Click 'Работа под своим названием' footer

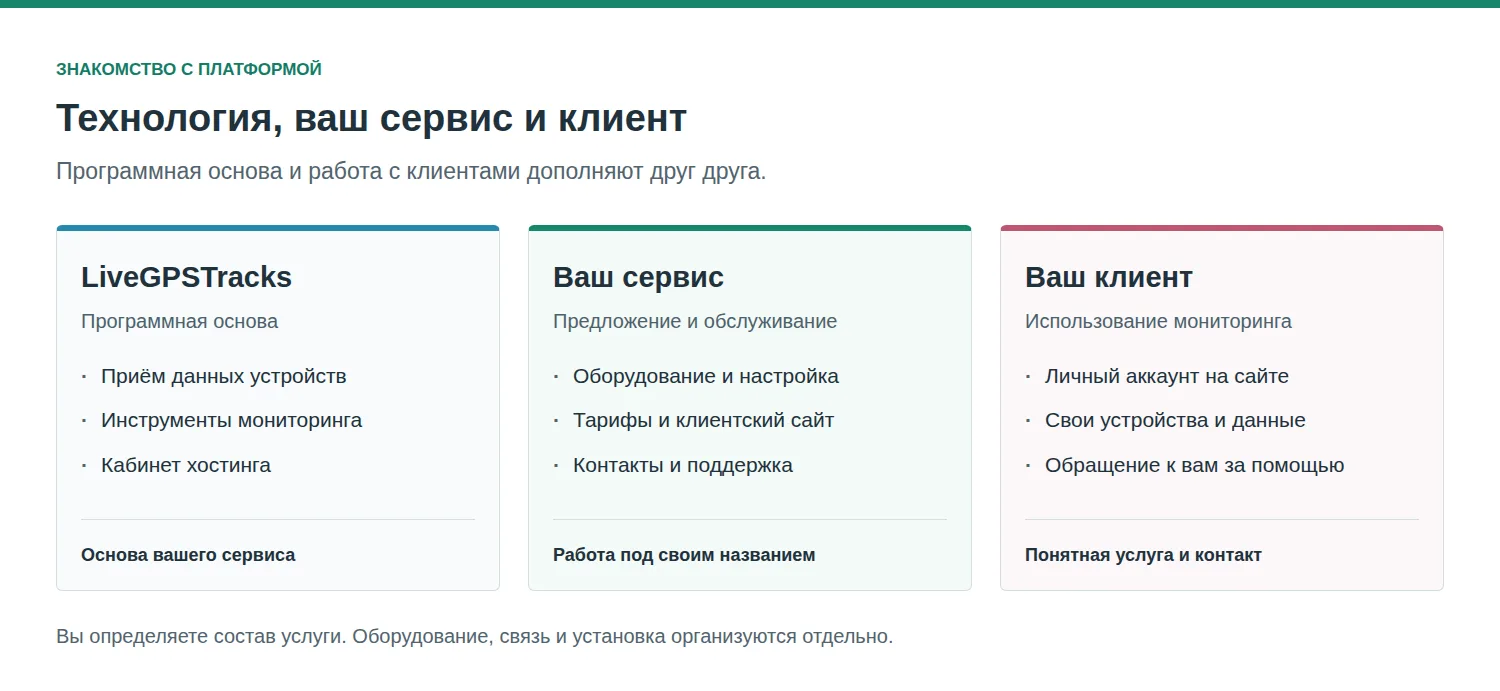point(684,554)
